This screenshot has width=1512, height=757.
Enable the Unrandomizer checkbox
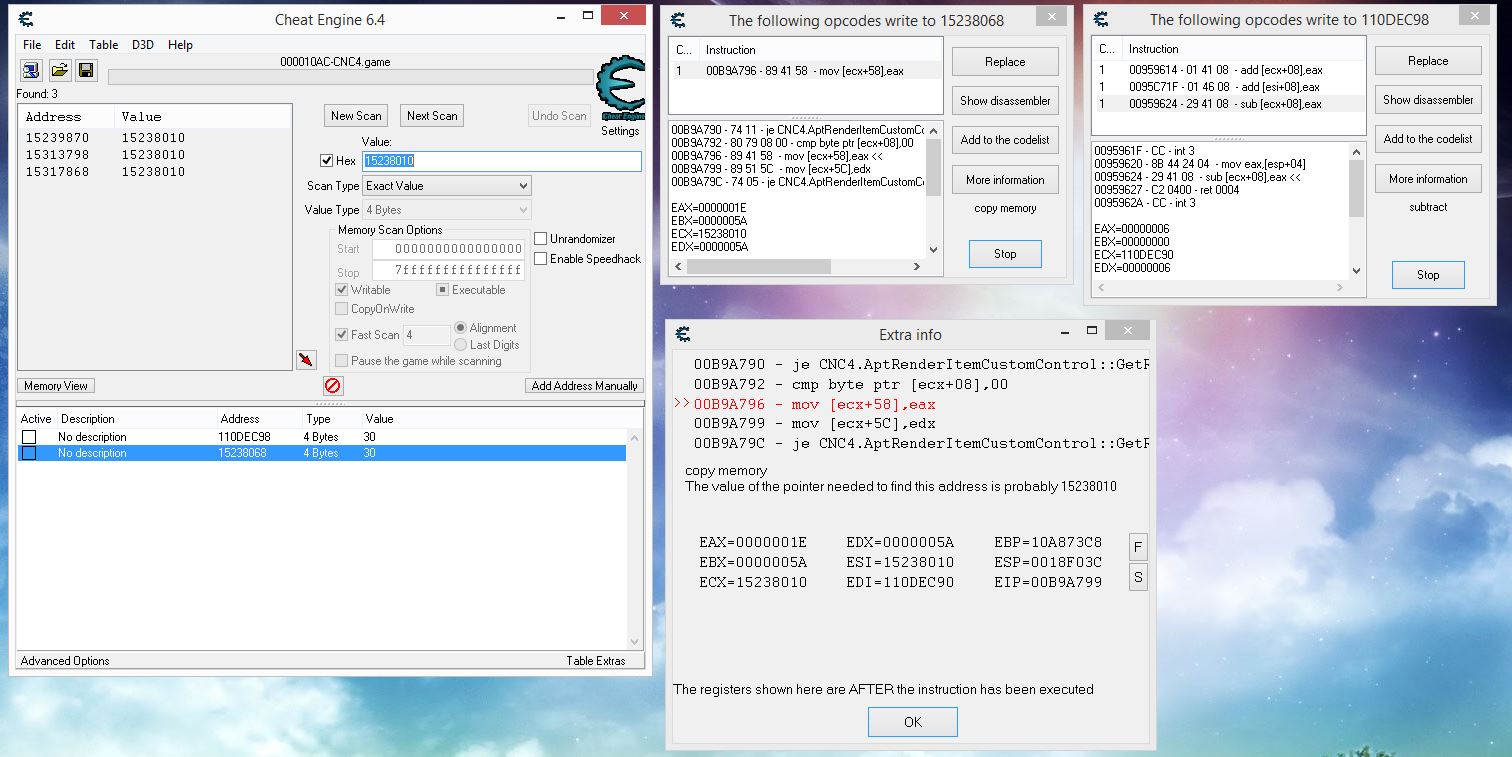541,239
